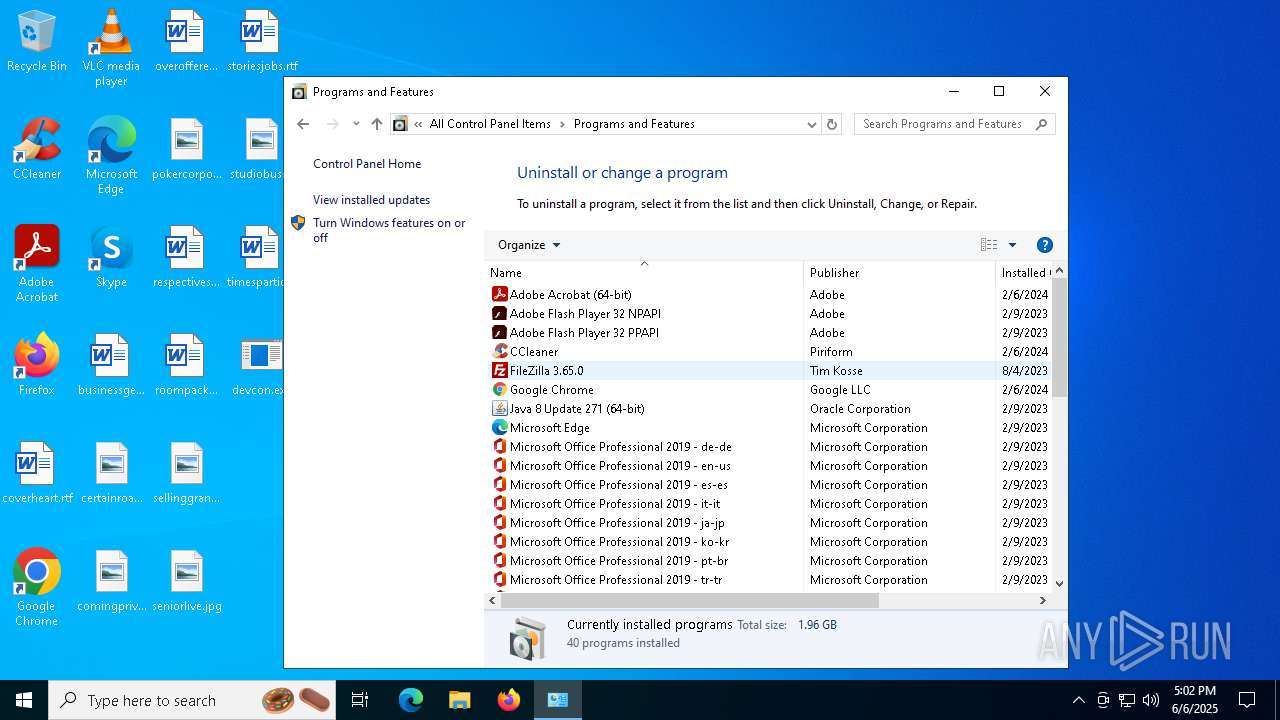Sort list by Name column header
The image size is (1280, 720).
pos(645,272)
